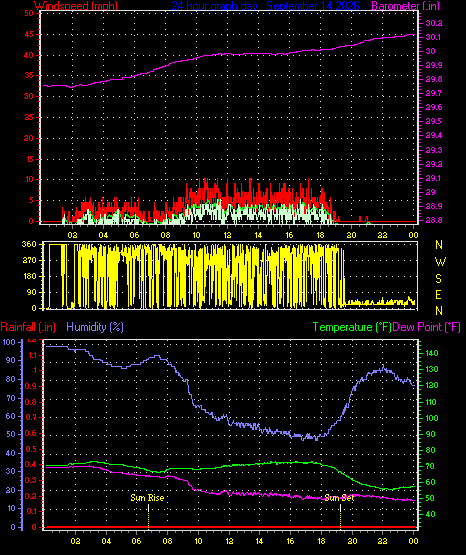Click the 29.1 barometer scale value
Screen dimensions: 466x555
tap(434, 178)
